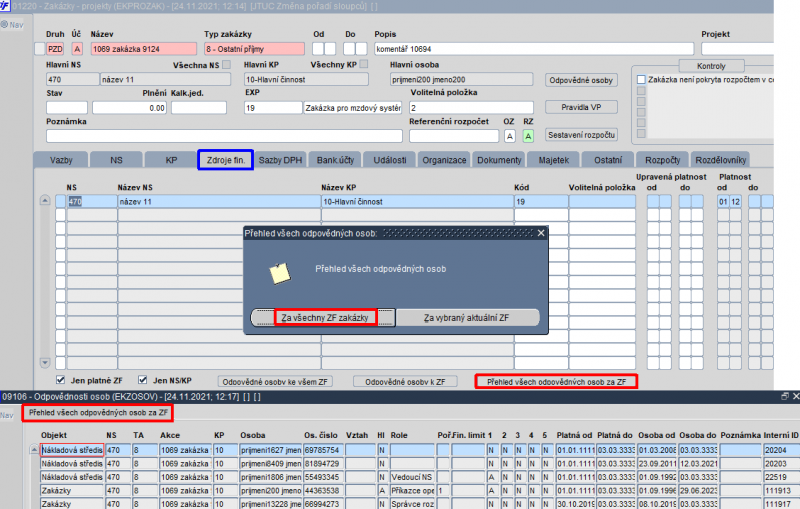Screen dimensions: 800x509
Task: Select first Nákladová střediska Objekt cell
Action: coord(72,450)
